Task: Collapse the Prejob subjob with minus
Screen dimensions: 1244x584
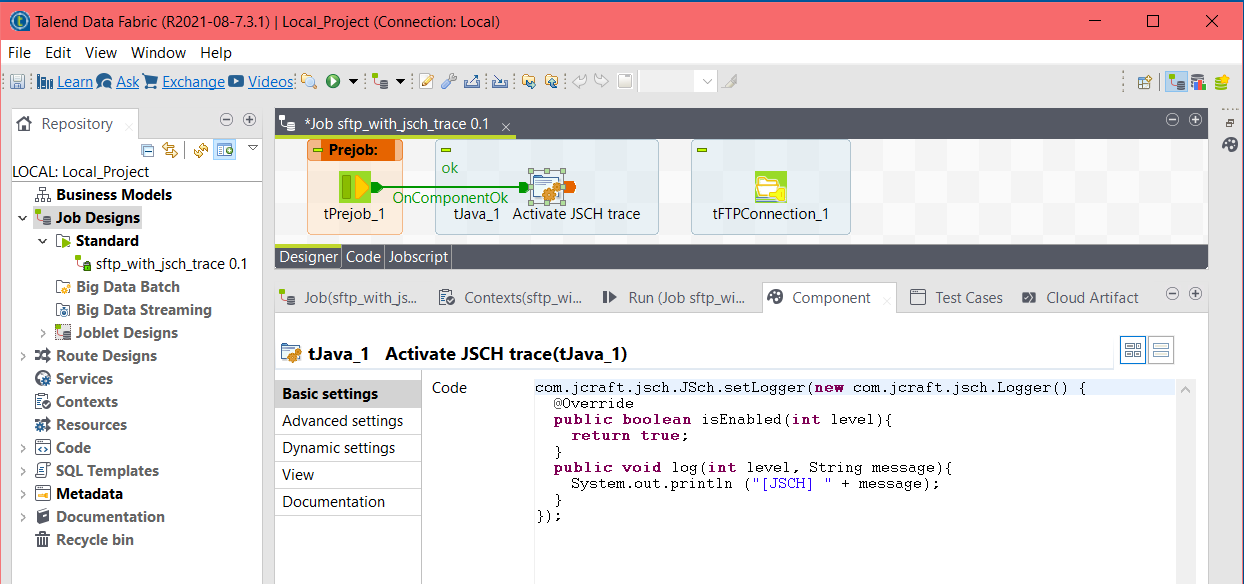Action: [318, 150]
